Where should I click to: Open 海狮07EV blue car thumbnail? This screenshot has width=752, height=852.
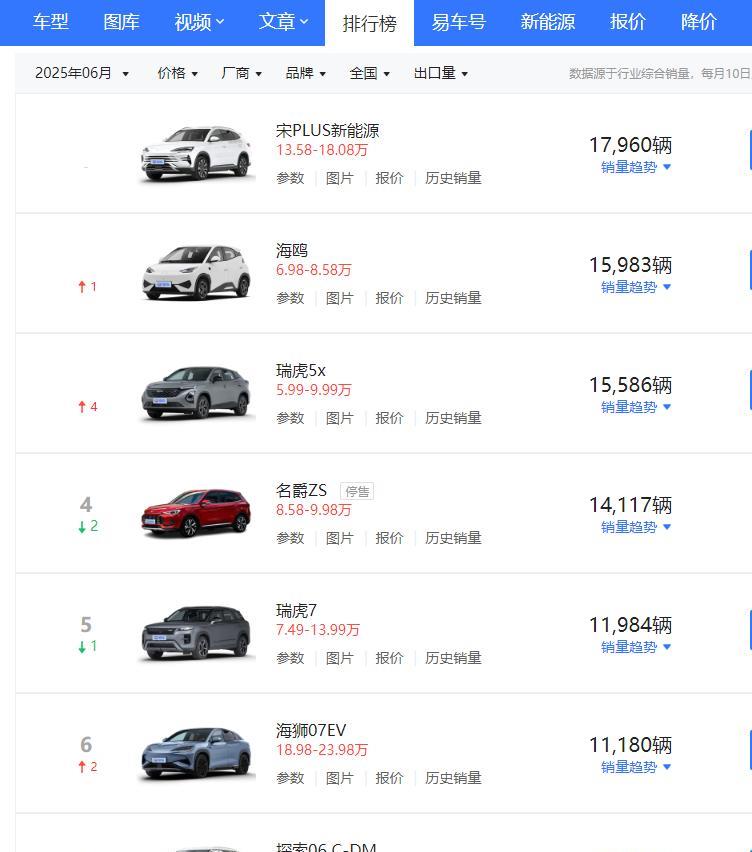pos(196,753)
